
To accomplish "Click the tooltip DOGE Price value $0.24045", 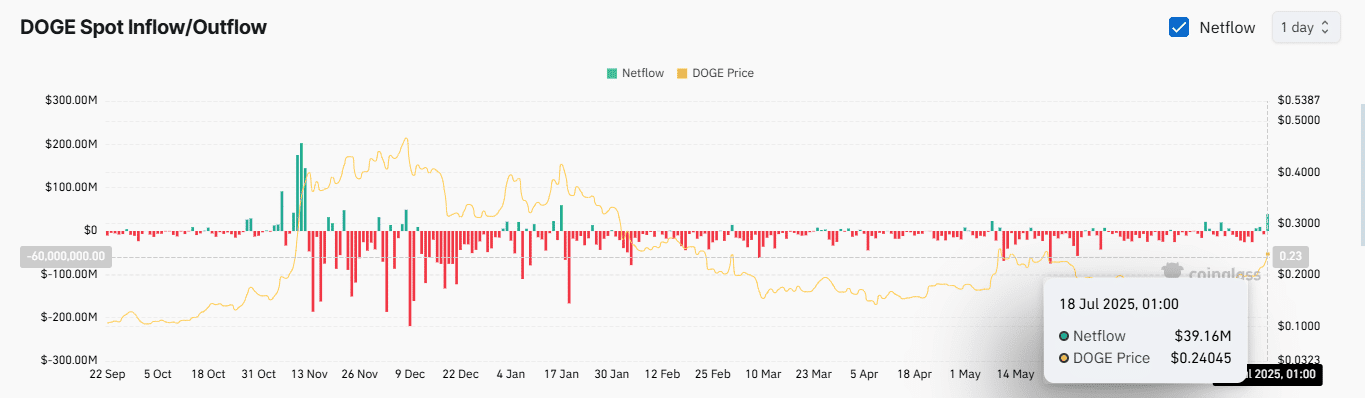I will pos(1201,357).
